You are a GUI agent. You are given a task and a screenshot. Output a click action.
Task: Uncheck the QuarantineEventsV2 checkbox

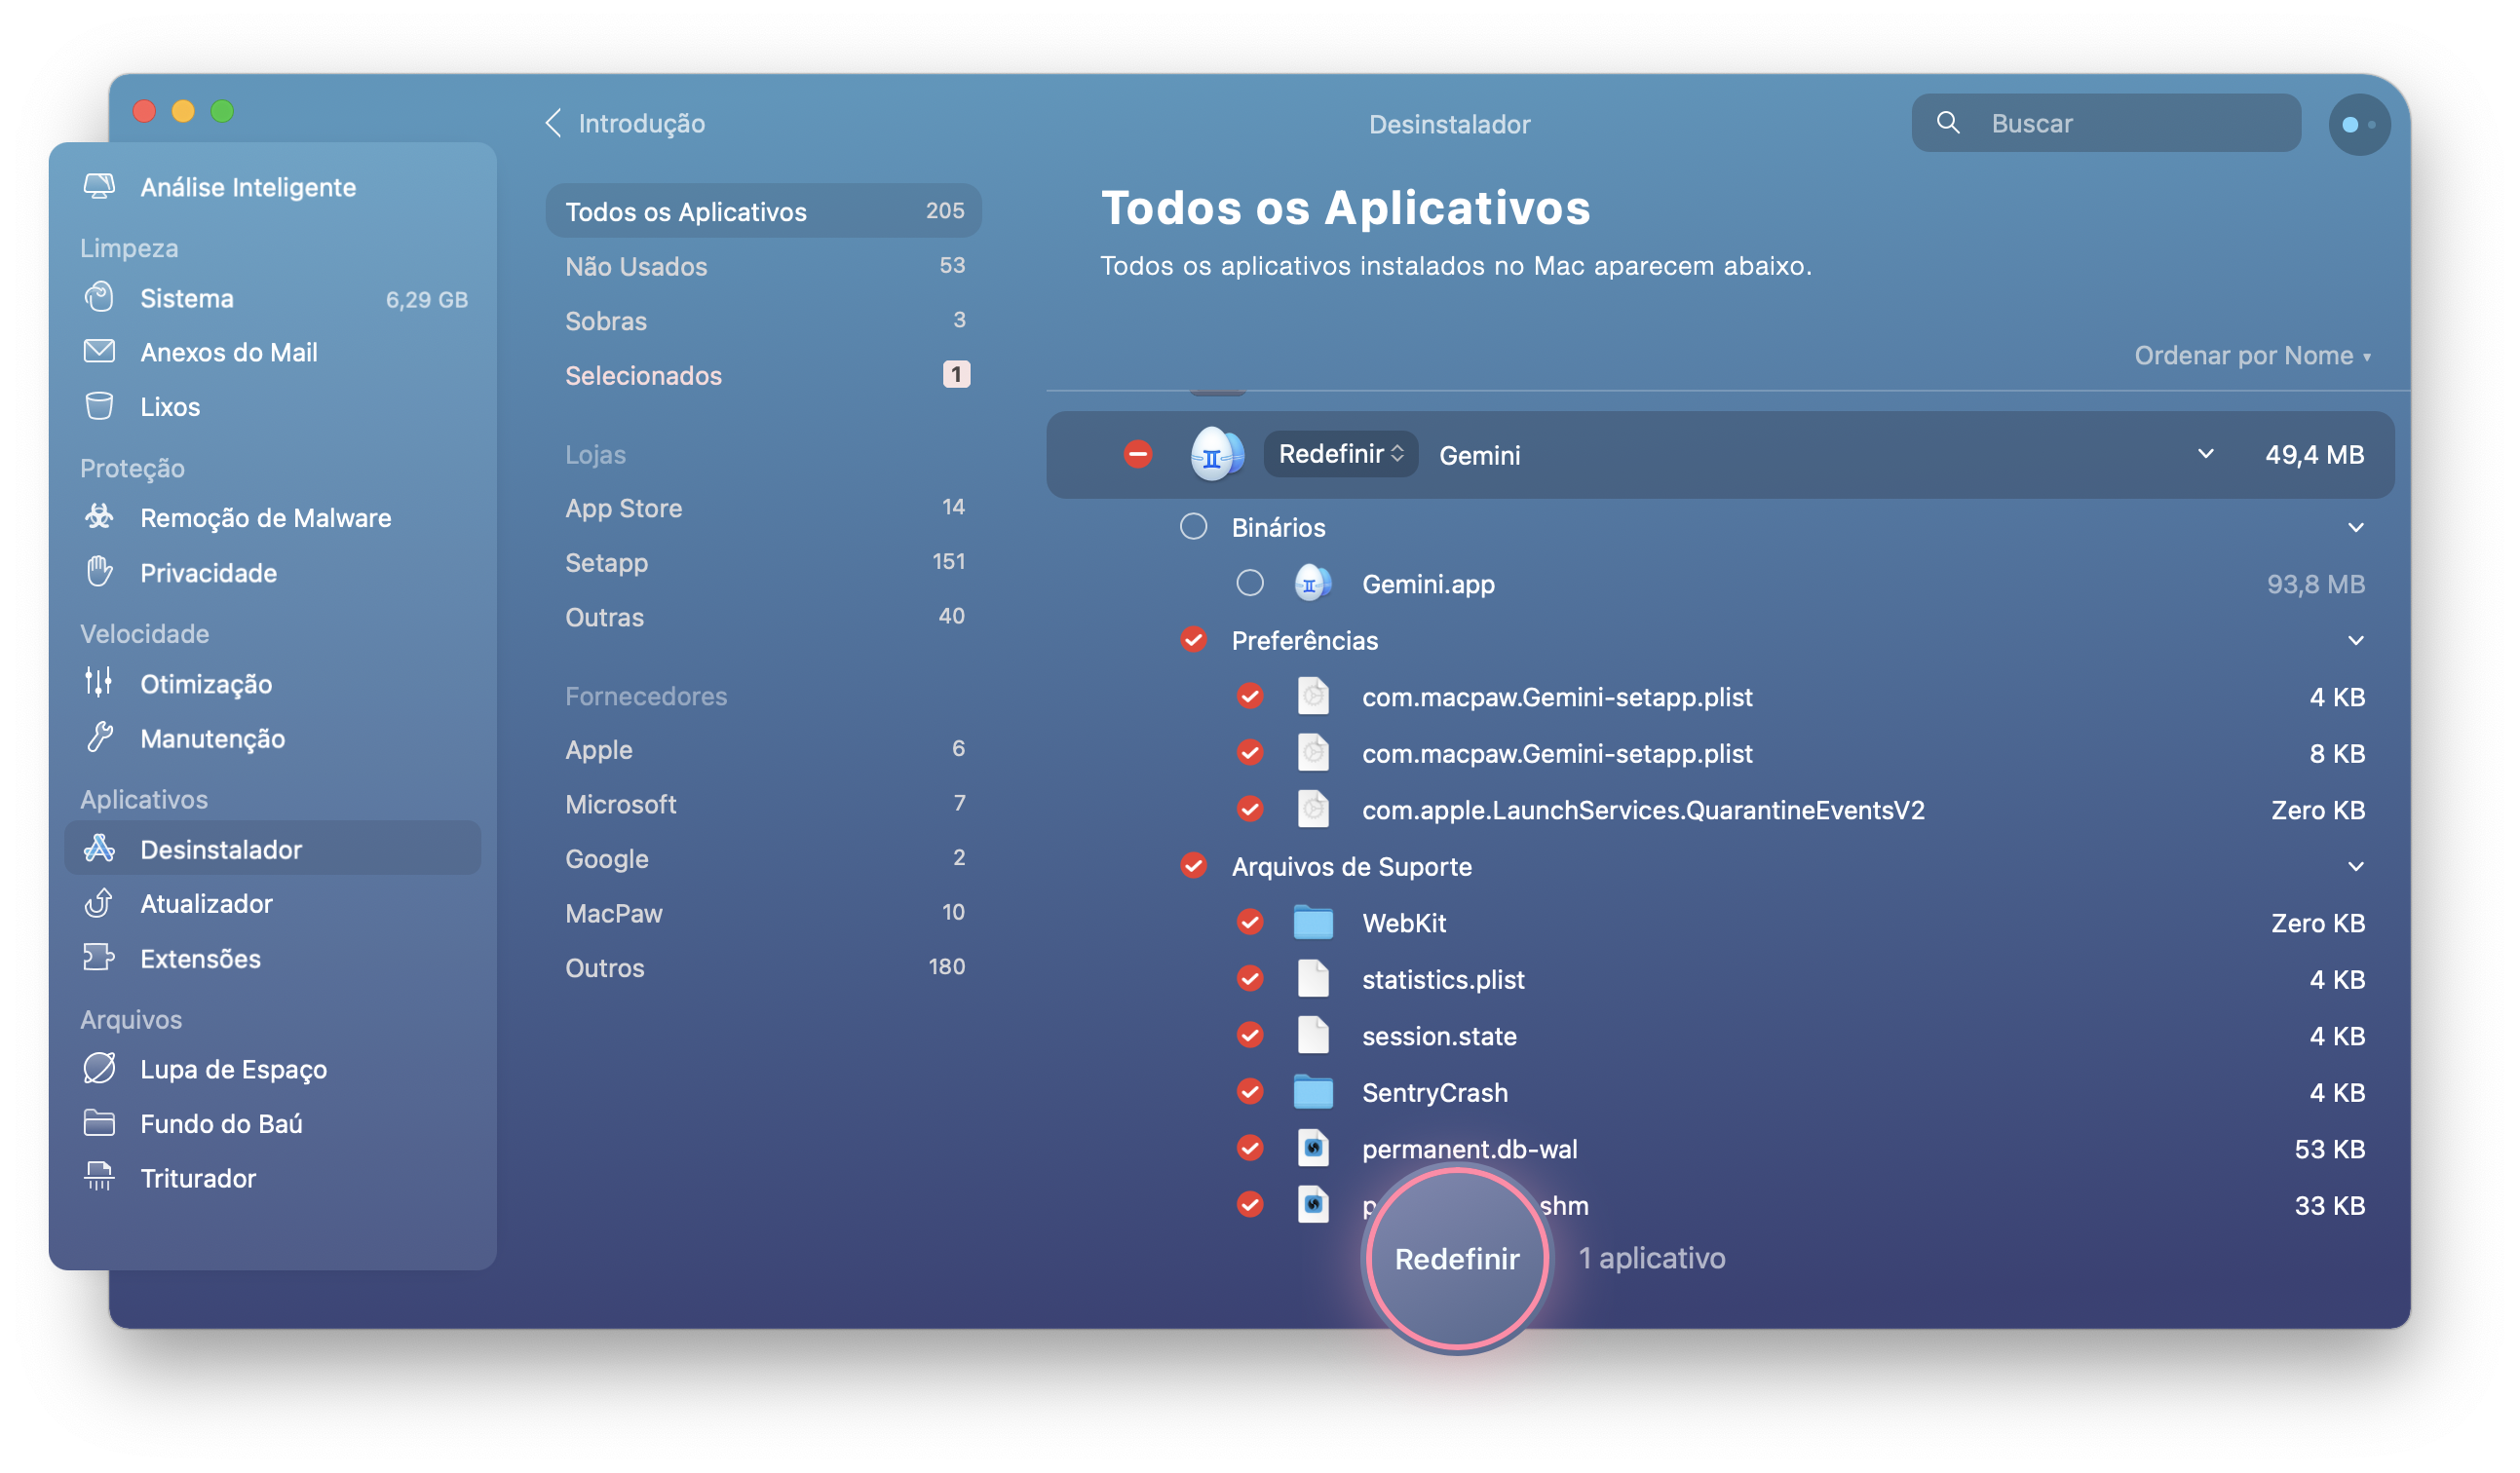point(1249,809)
